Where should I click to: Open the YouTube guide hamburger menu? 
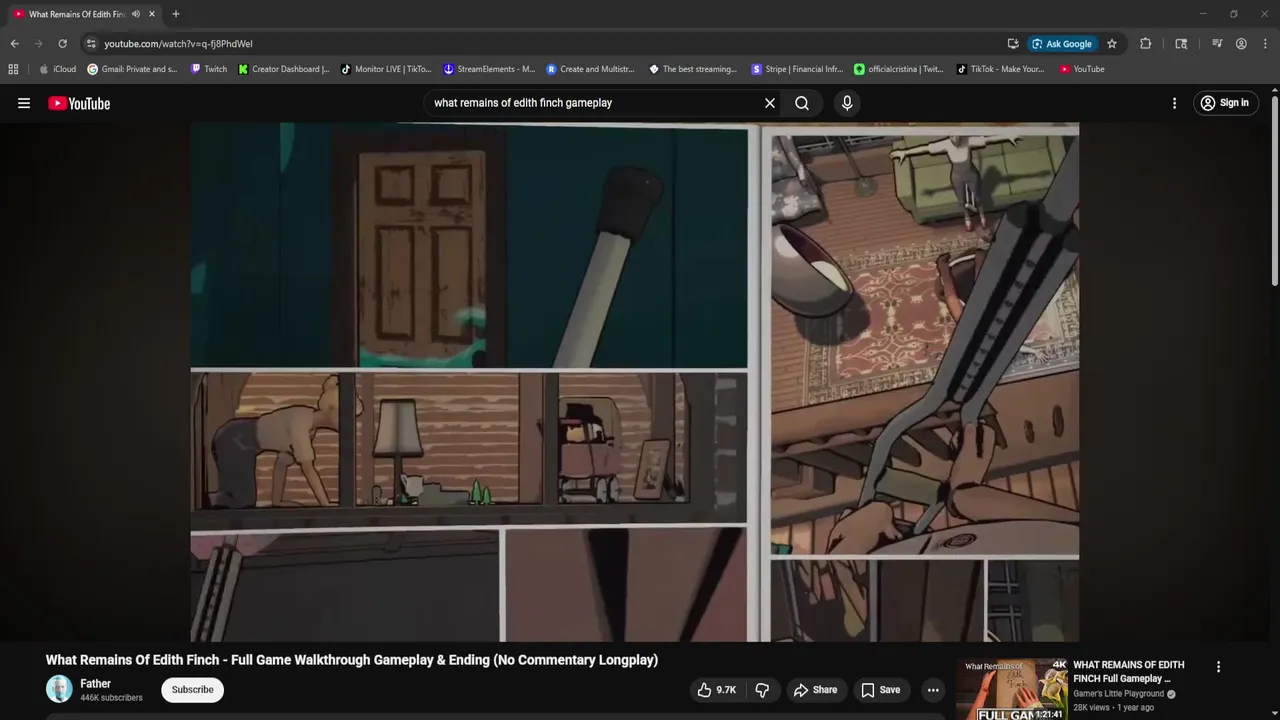click(x=24, y=103)
